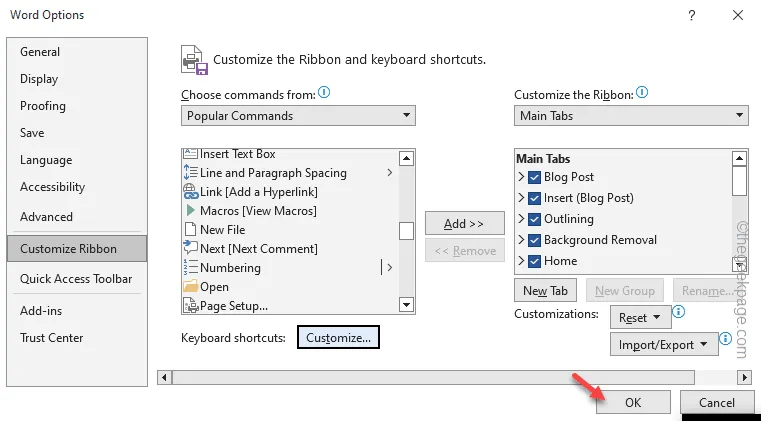761x421 pixels.
Task: Click the Macros play triangle icon
Action: point(190,210)
